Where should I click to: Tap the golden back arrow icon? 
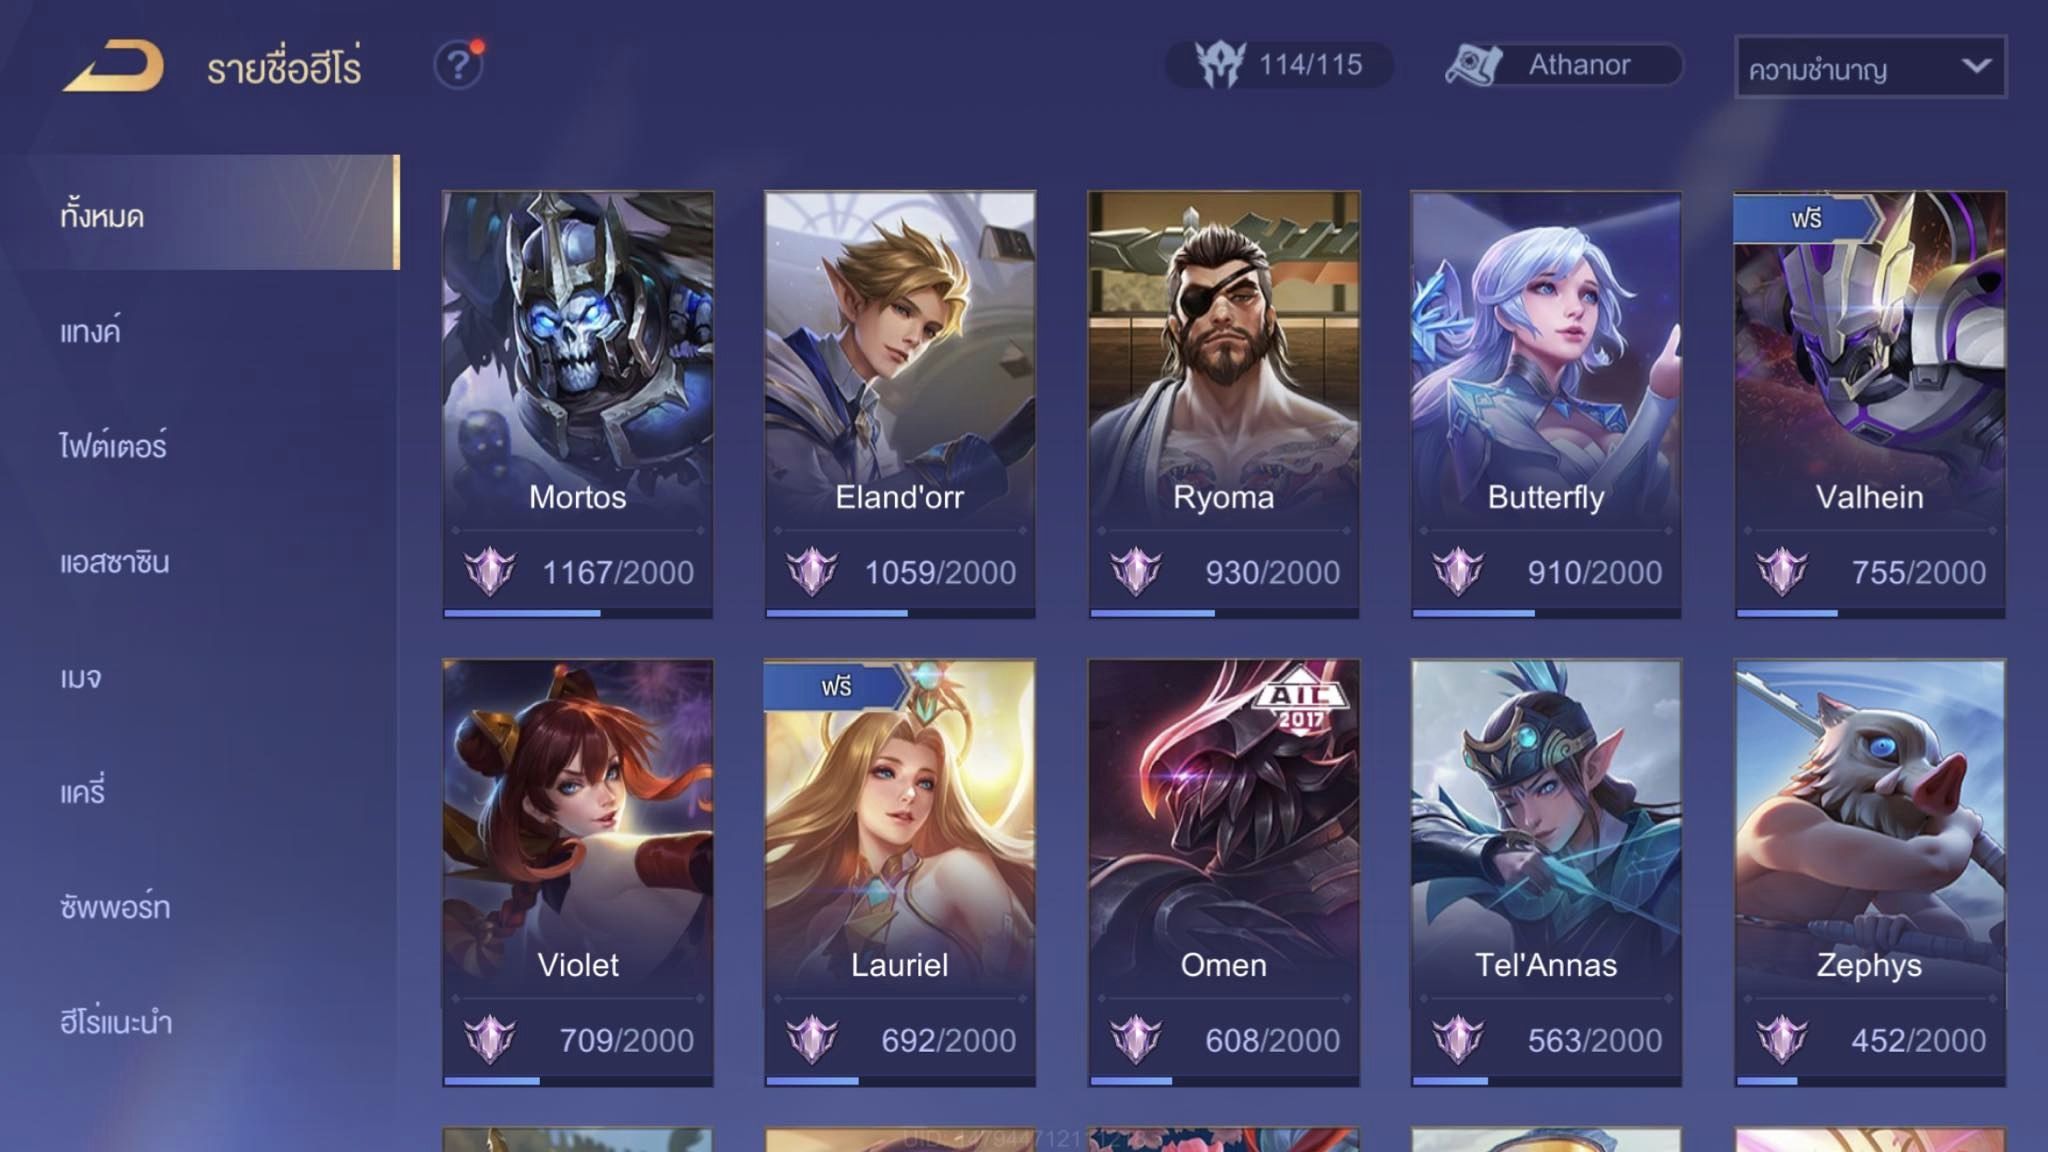coord(113,66)
